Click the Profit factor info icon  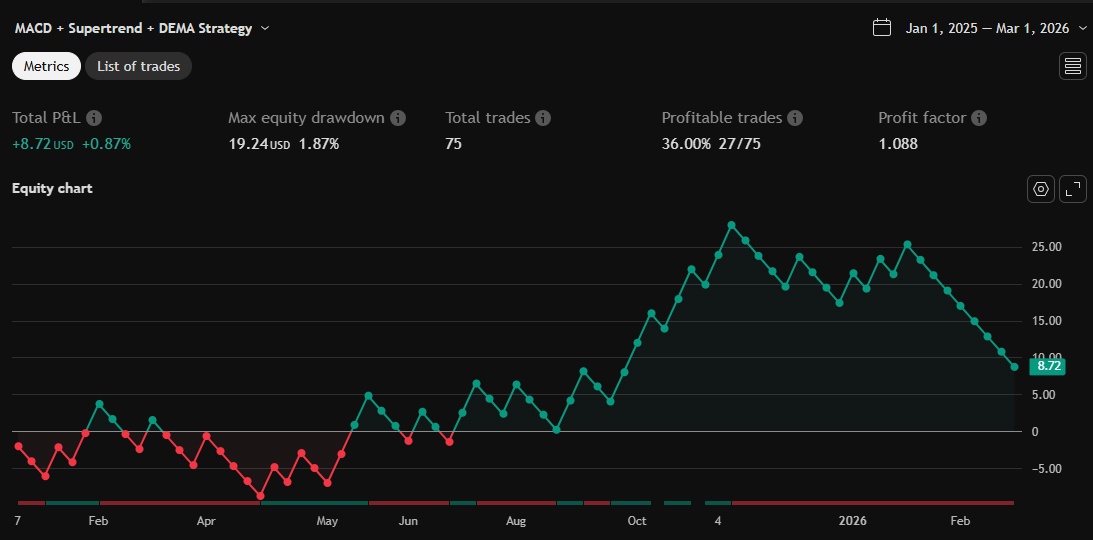[x=979, y=118]
